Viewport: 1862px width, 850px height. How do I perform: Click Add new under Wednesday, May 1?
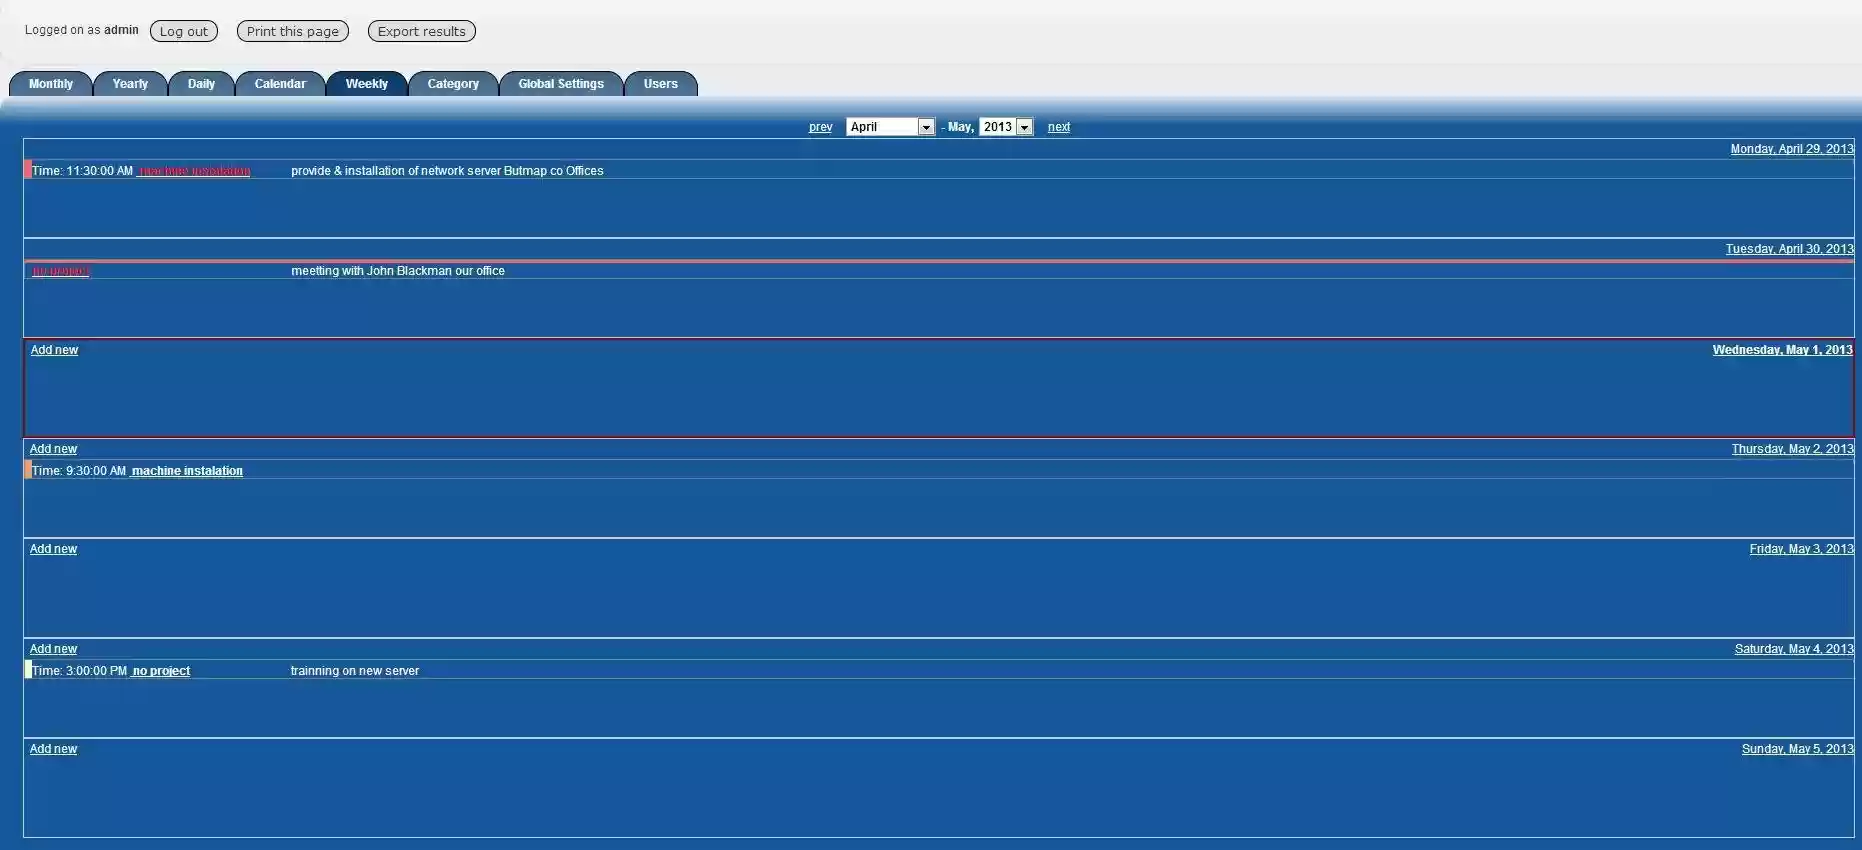[54, 350]
